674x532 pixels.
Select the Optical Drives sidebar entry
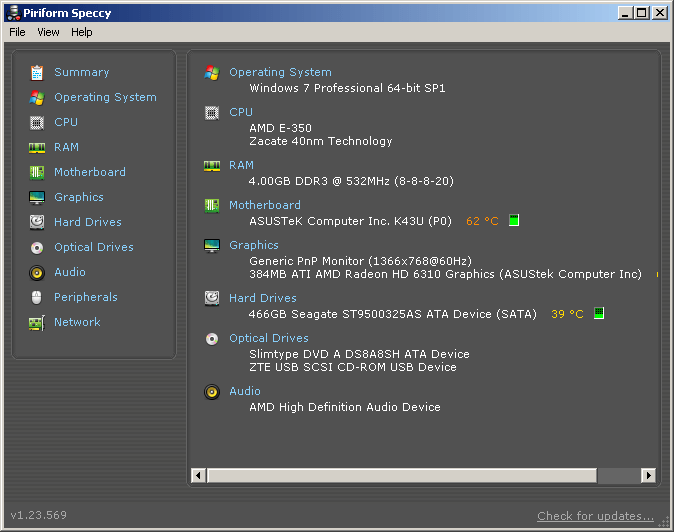click(x=94, y=247)
